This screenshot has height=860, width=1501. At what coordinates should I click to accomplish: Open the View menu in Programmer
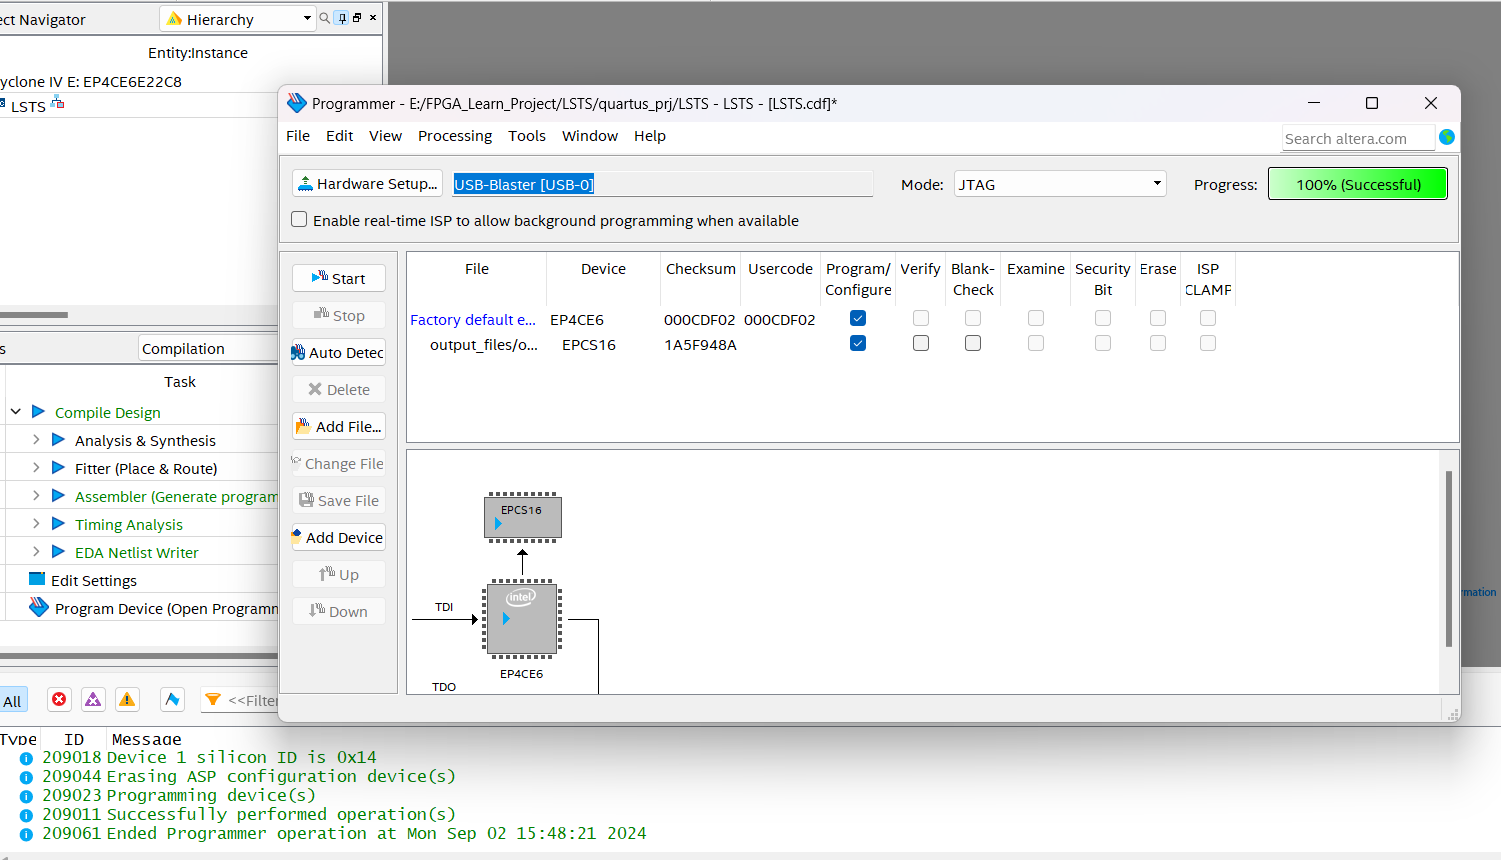coord(385,136)
